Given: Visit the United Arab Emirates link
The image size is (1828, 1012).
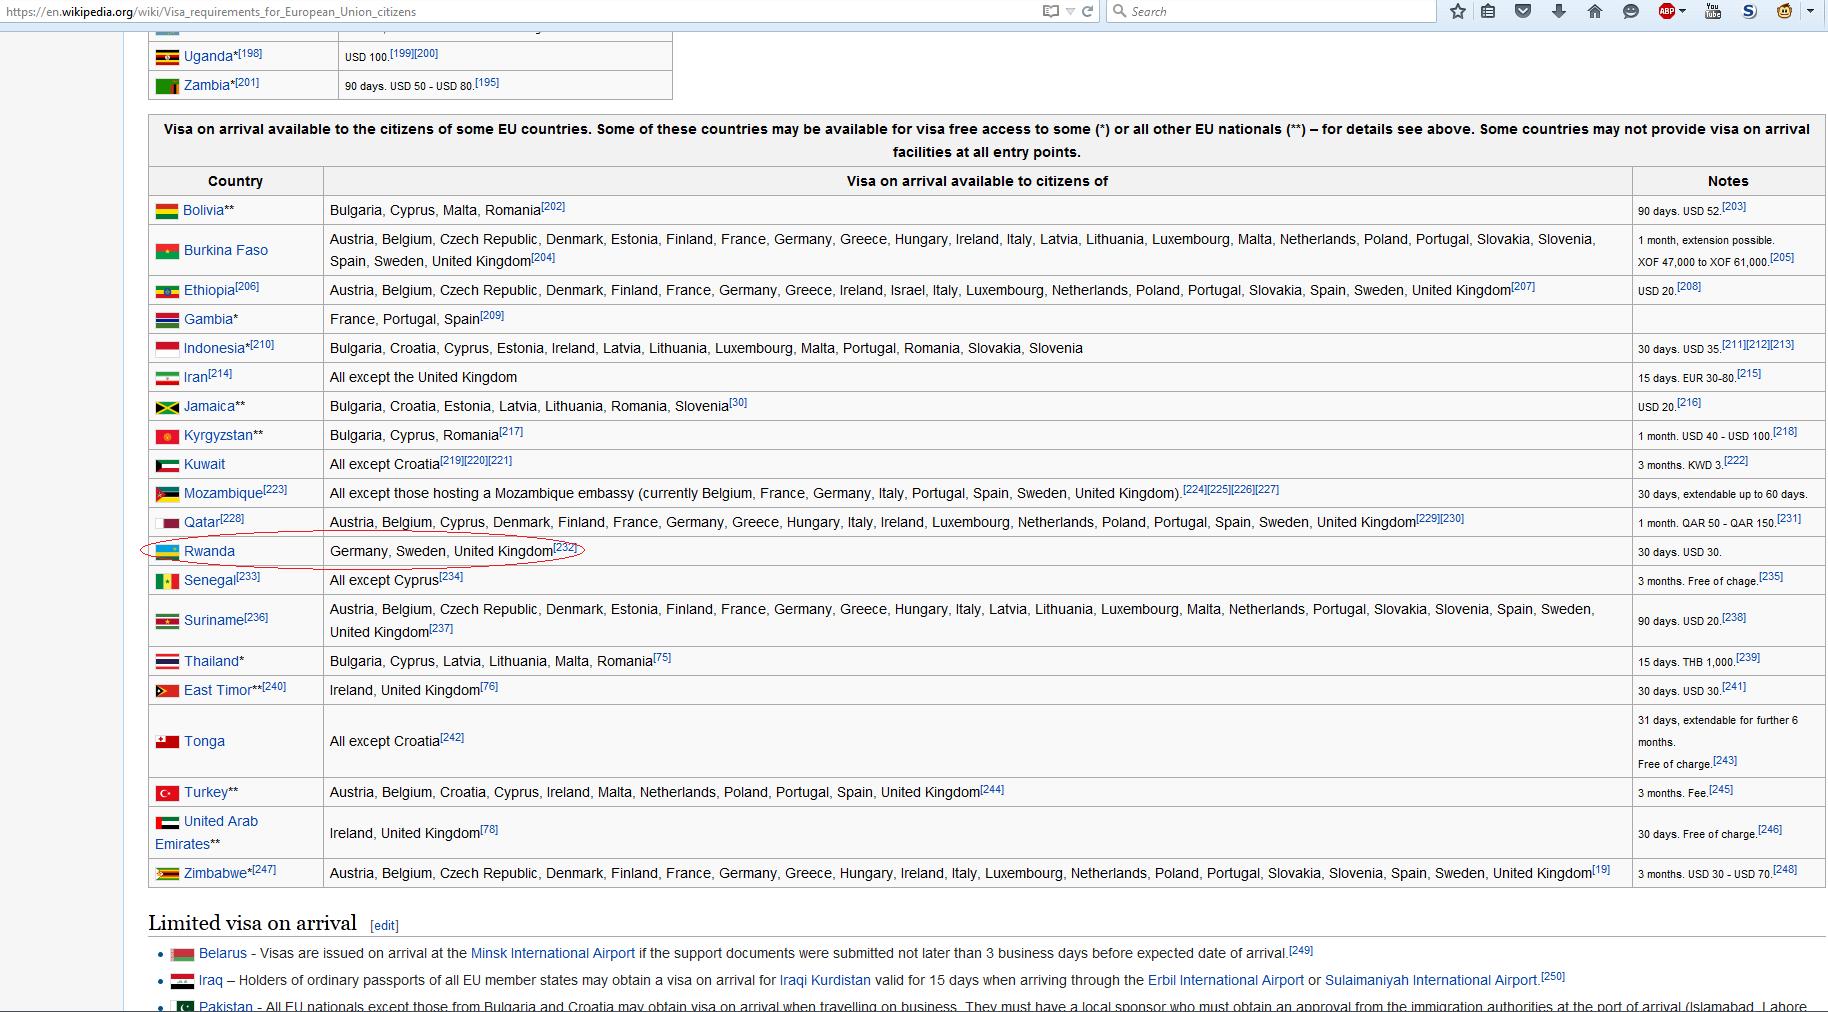Looking at the screenshot, I should coord(206,832).
